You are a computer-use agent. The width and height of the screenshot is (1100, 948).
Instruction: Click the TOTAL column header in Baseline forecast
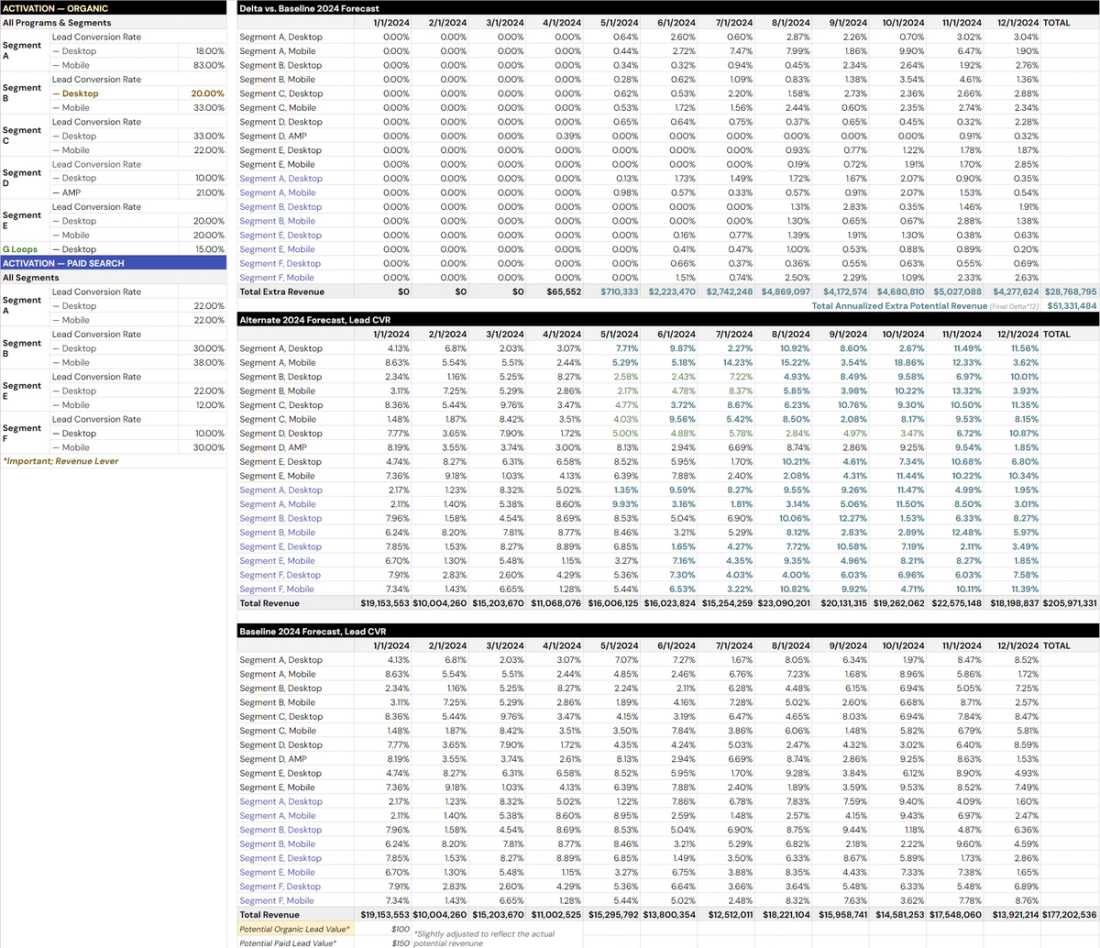[x=1057, y=646]
